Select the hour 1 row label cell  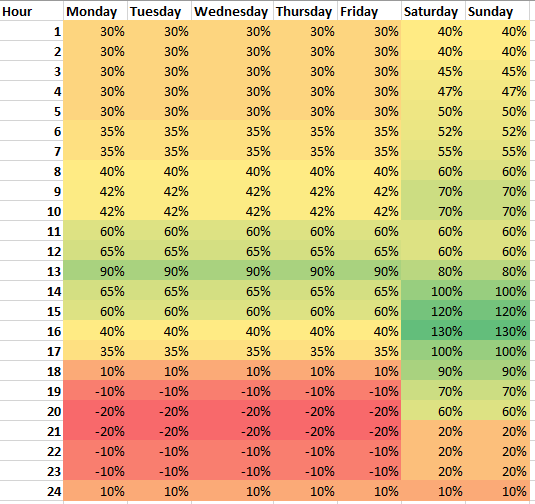click(x=31, y=31)
